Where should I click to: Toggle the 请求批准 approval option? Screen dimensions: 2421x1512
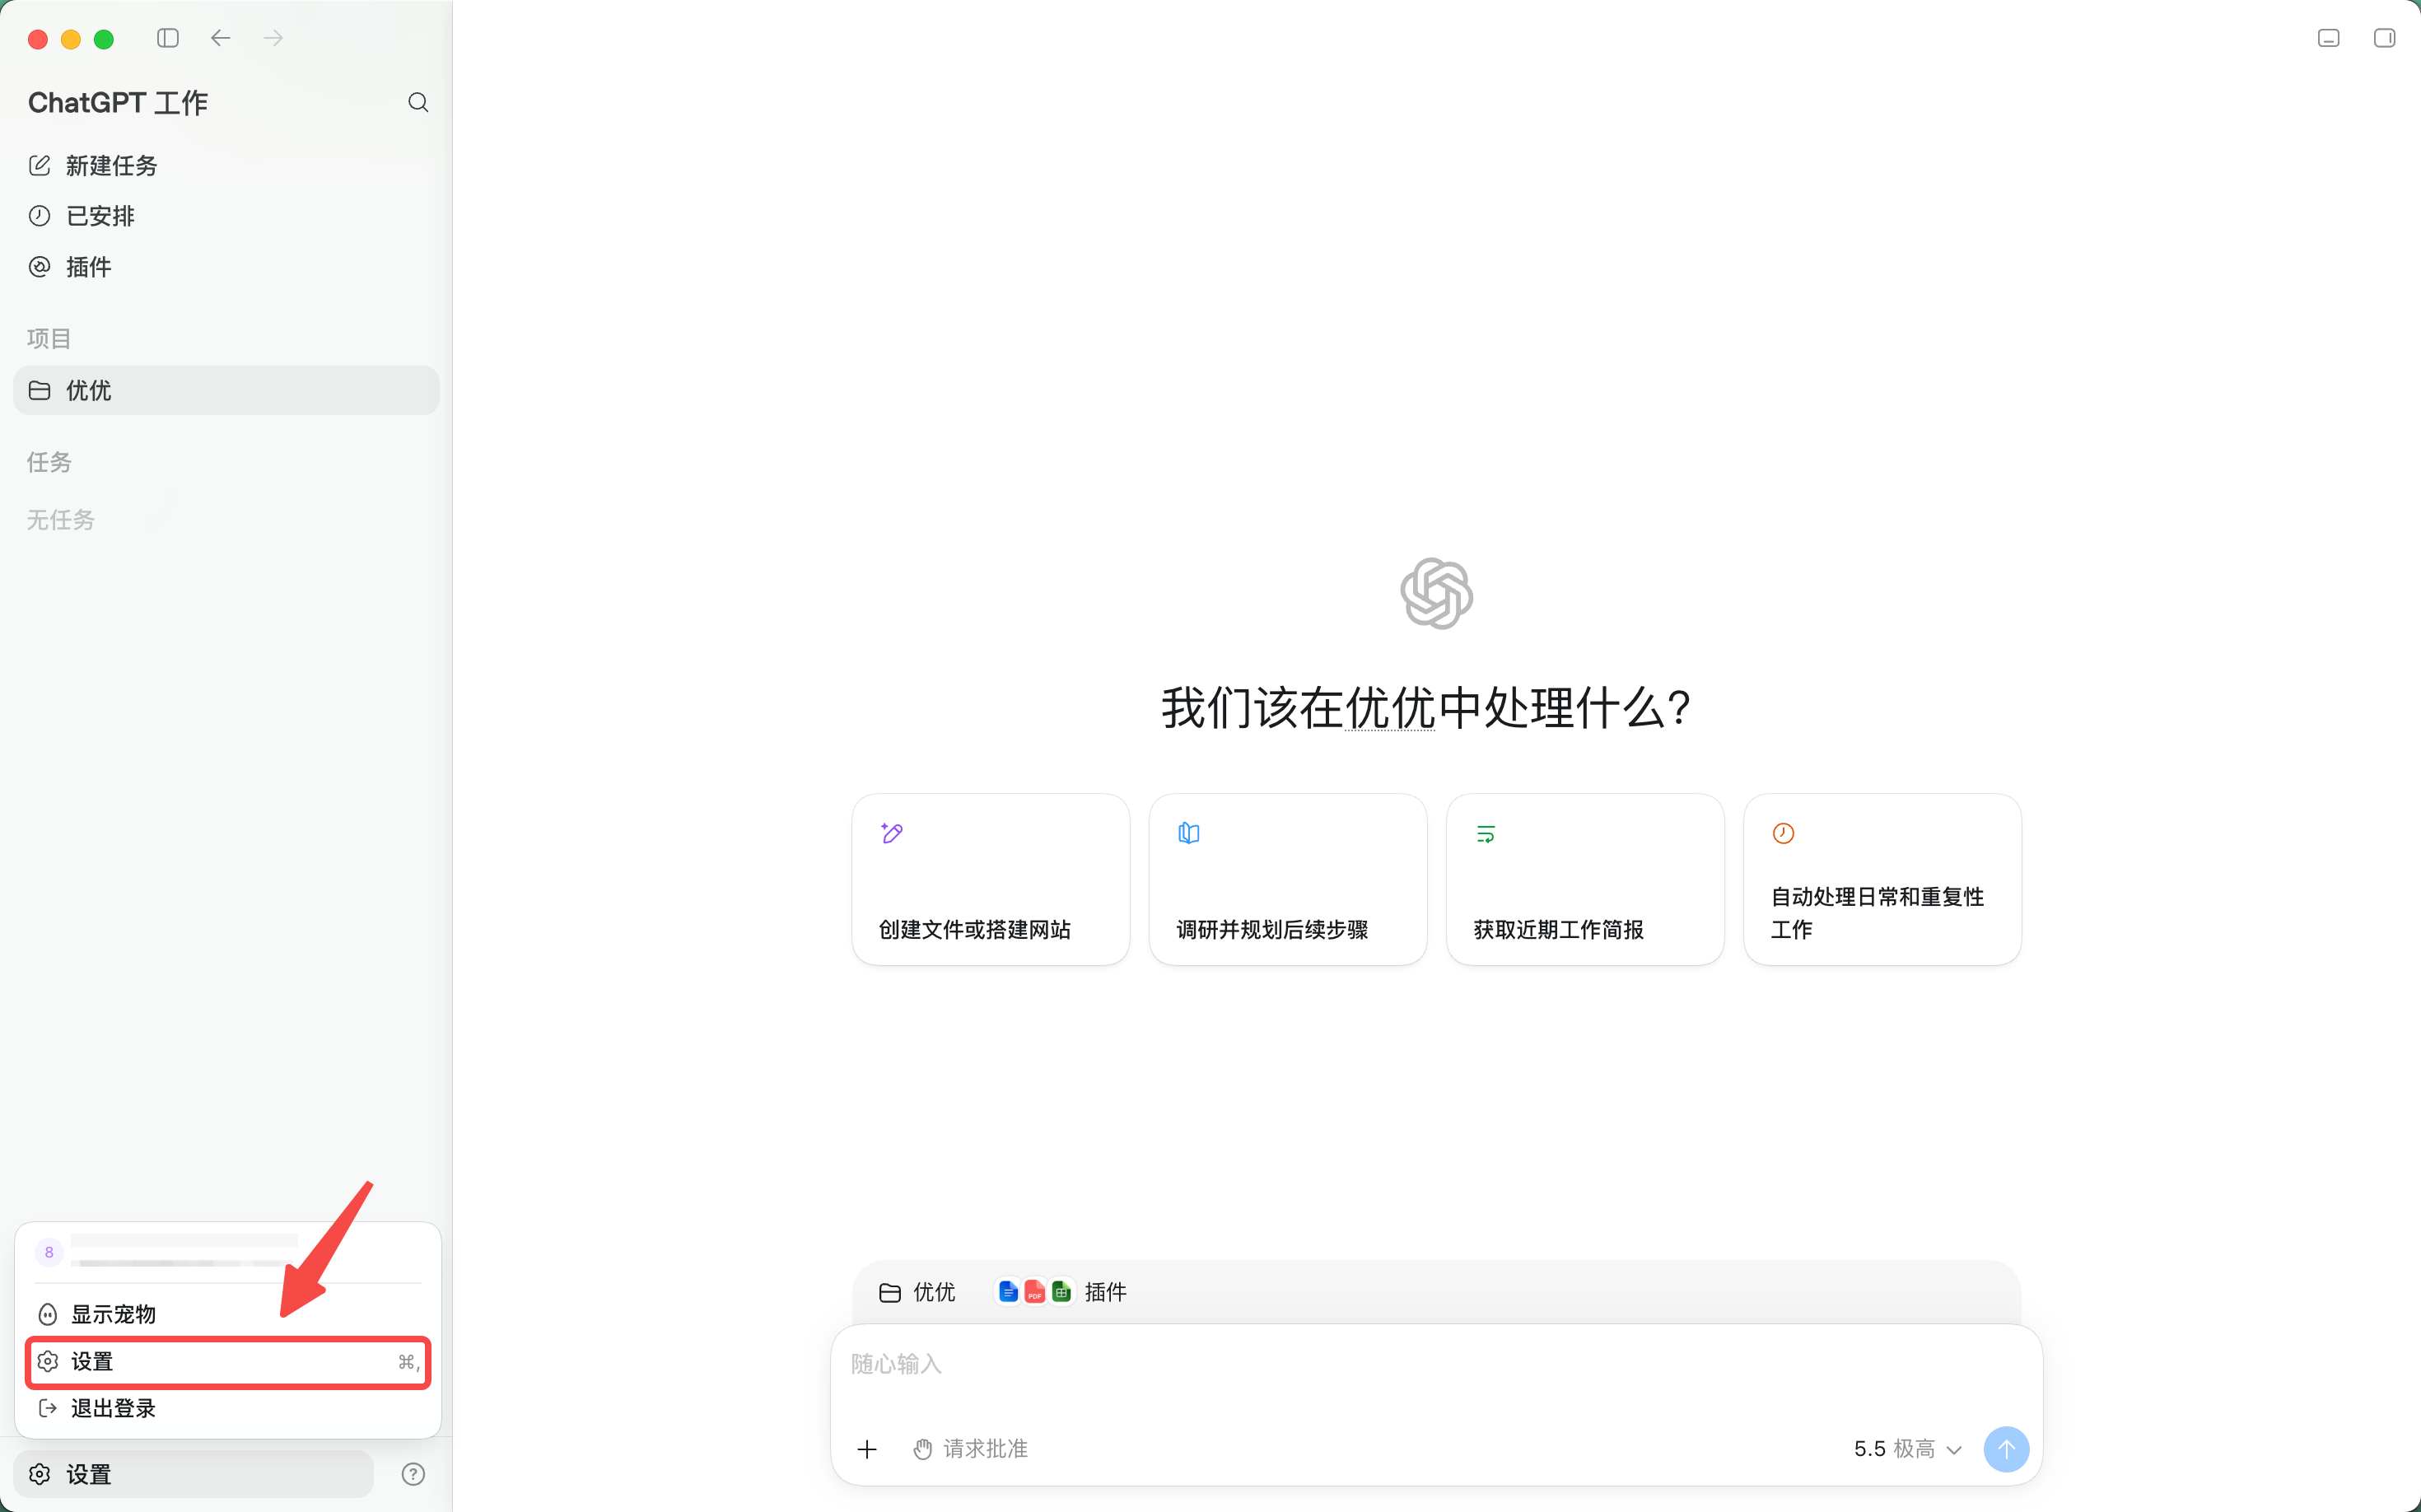point(970,1450)
